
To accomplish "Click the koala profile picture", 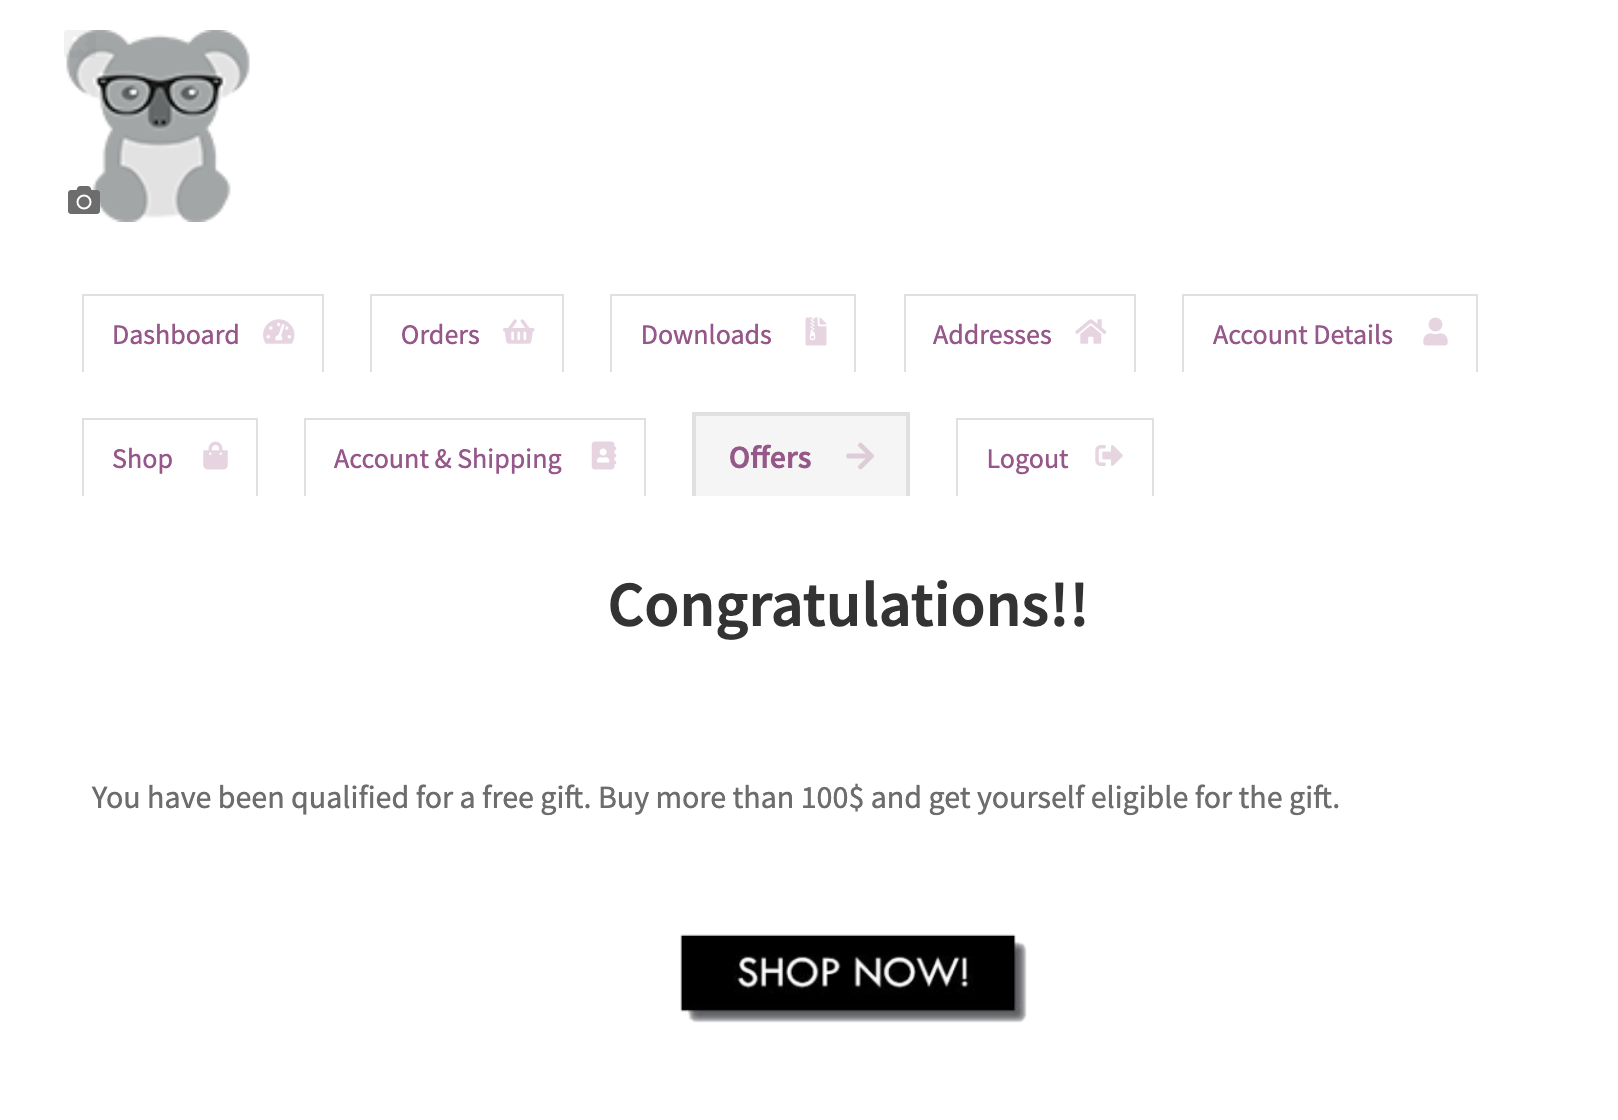I will pos(160,120).
